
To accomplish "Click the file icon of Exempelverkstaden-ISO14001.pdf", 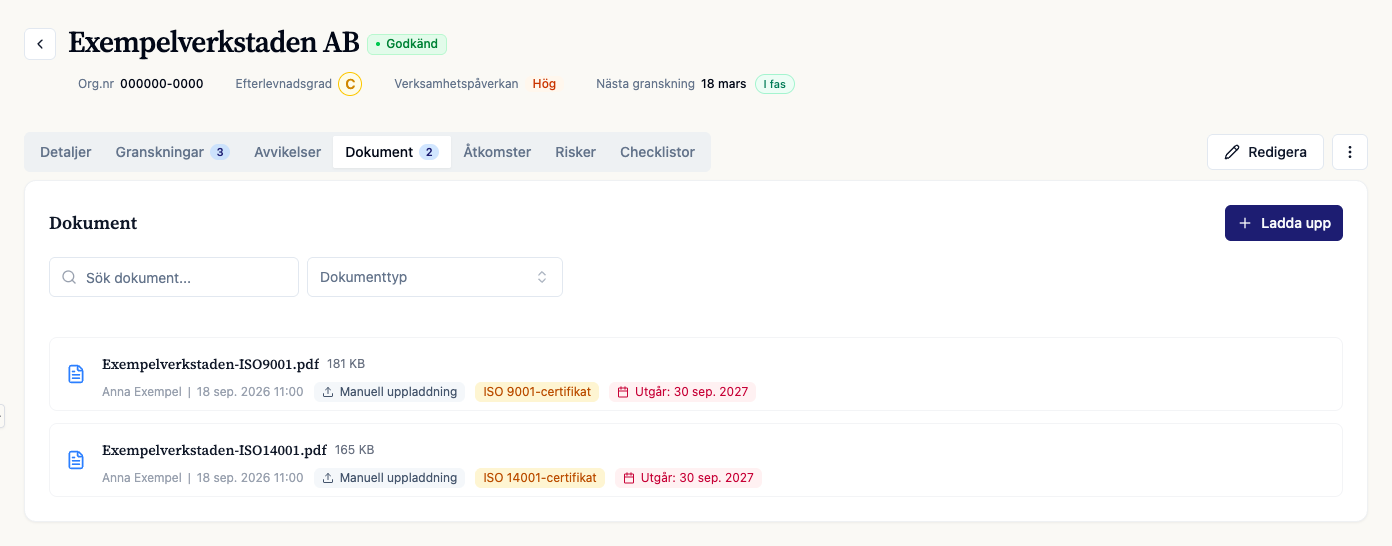I will pos(76,460).
